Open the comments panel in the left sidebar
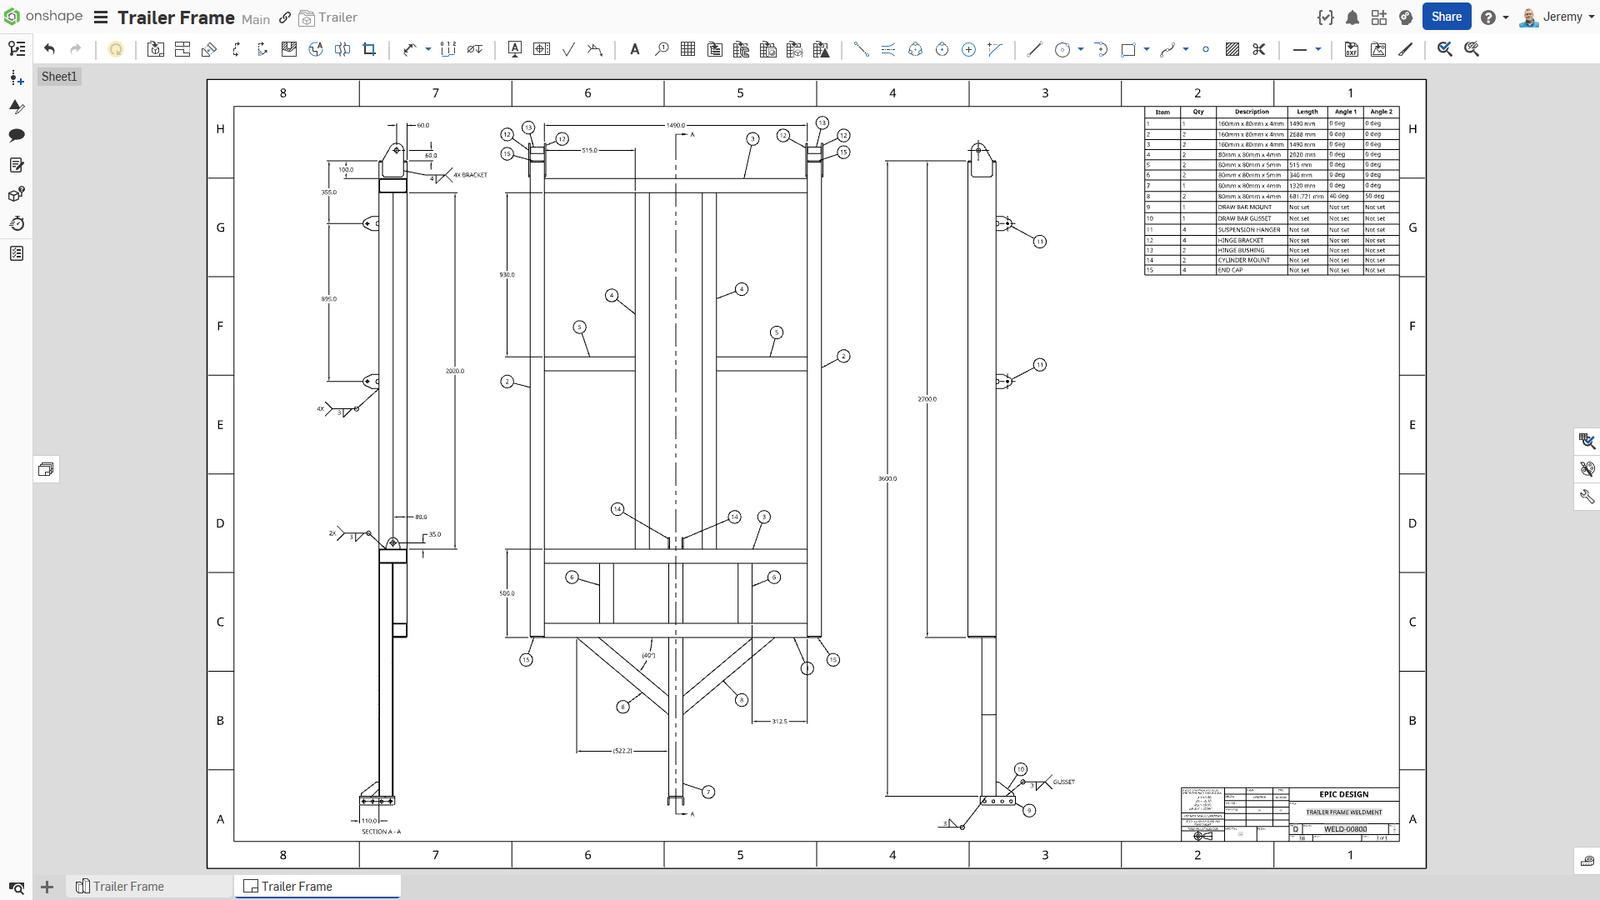The width and height of the screenshot is (1600, 900). [16, 134]
